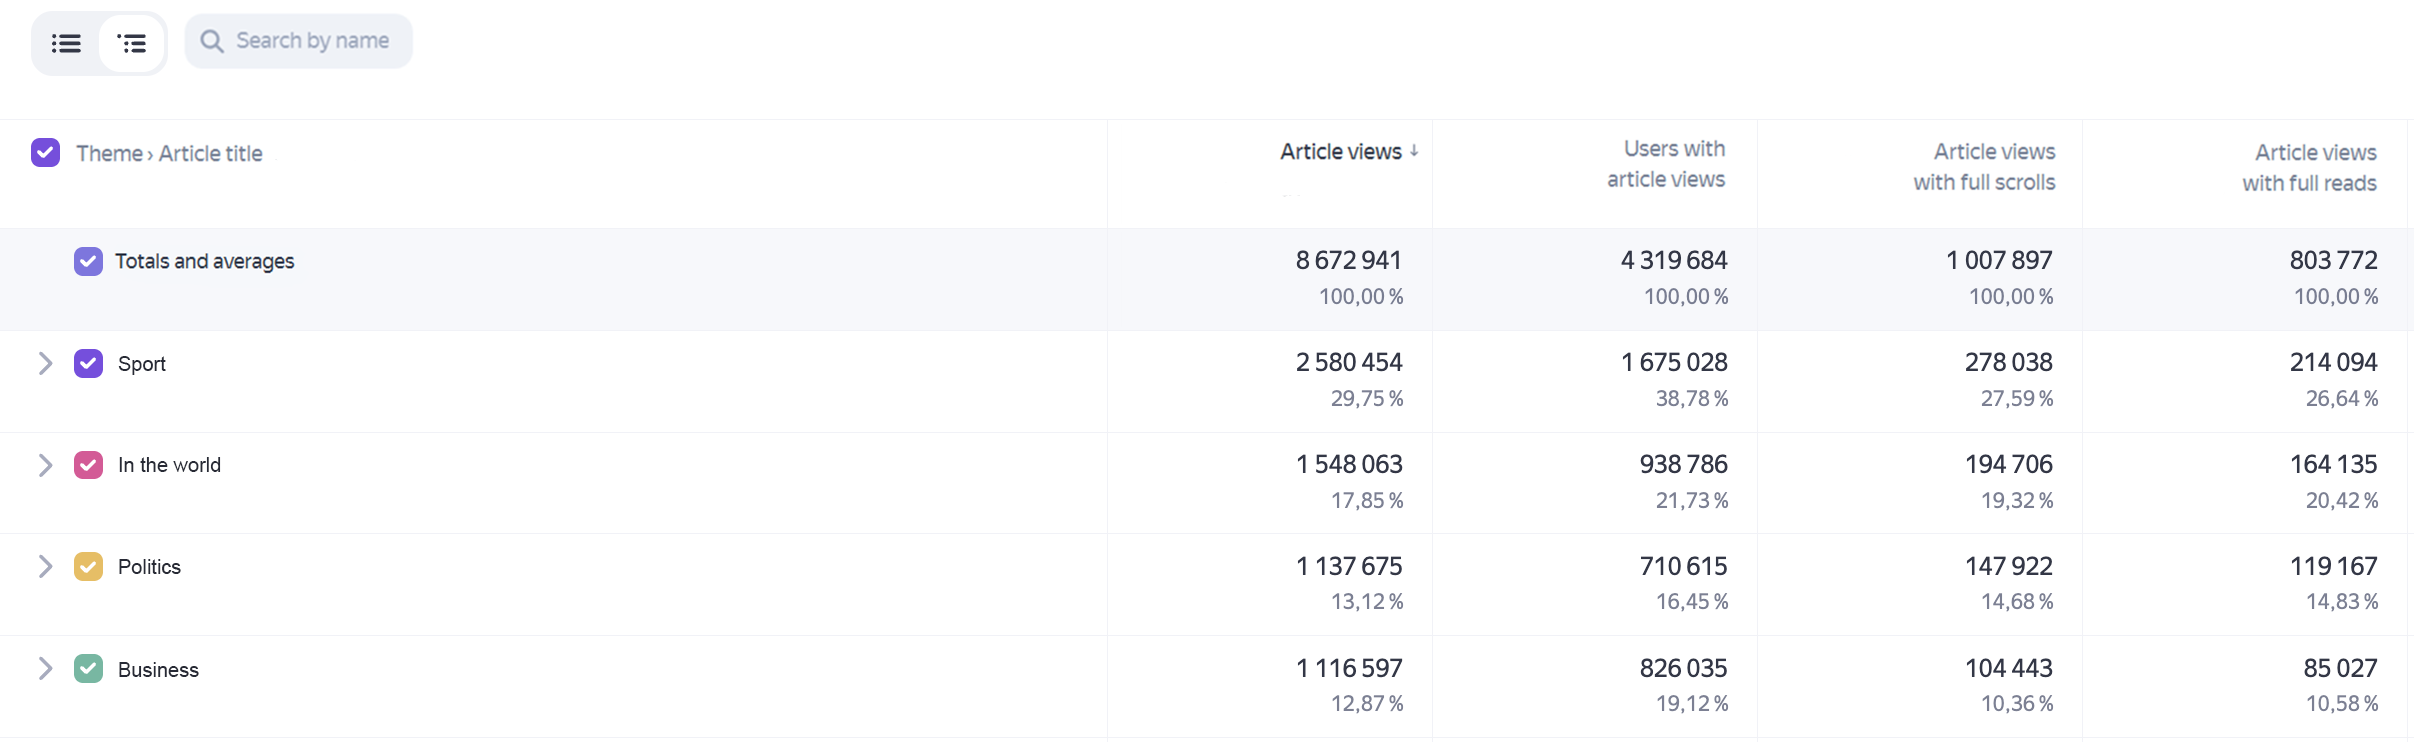Image resolution: width=2414 pixels, height=742 pixels.
Task: Toggle the select-all checkbox in header
Action: (45, 153)
